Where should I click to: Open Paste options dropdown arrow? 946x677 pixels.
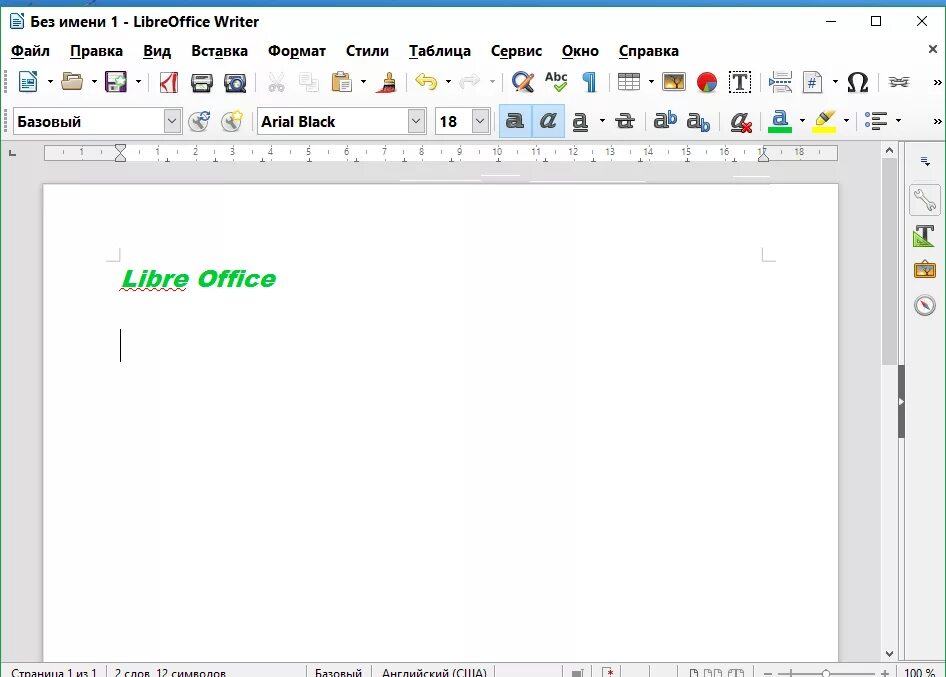click(363, 81)
